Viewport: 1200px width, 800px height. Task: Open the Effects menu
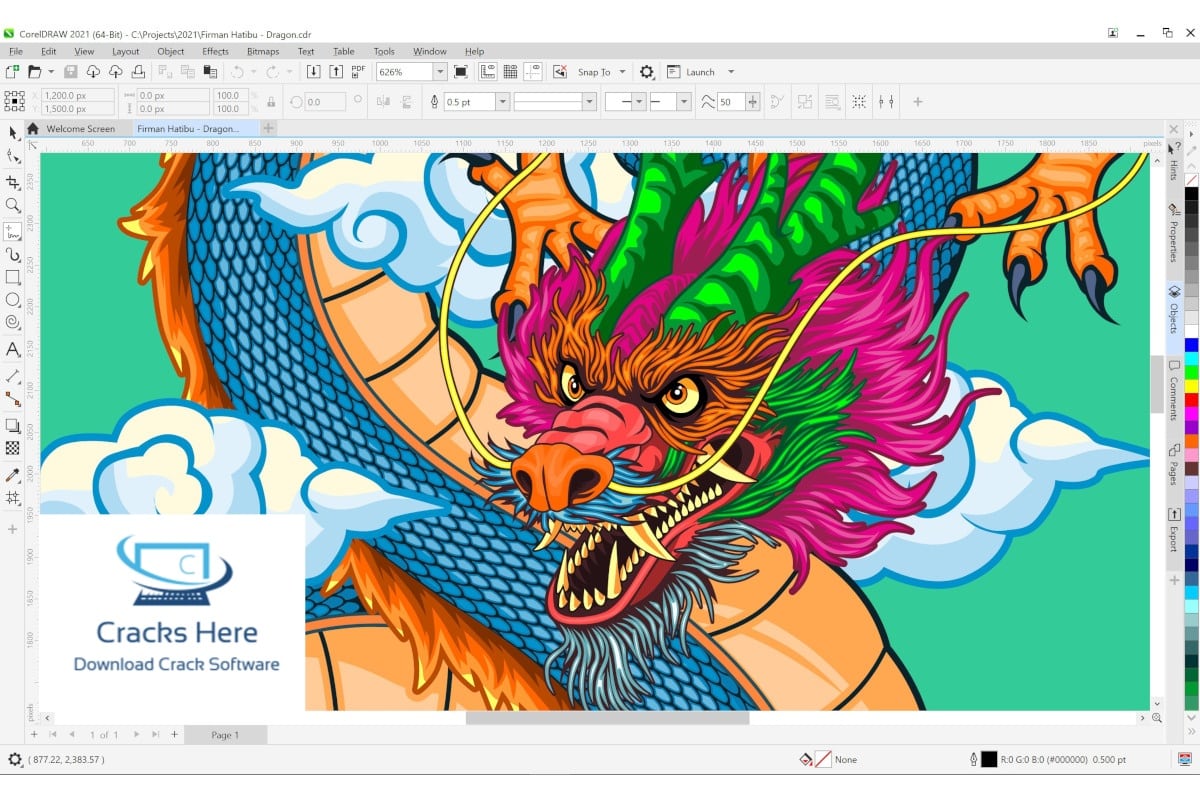215,51
